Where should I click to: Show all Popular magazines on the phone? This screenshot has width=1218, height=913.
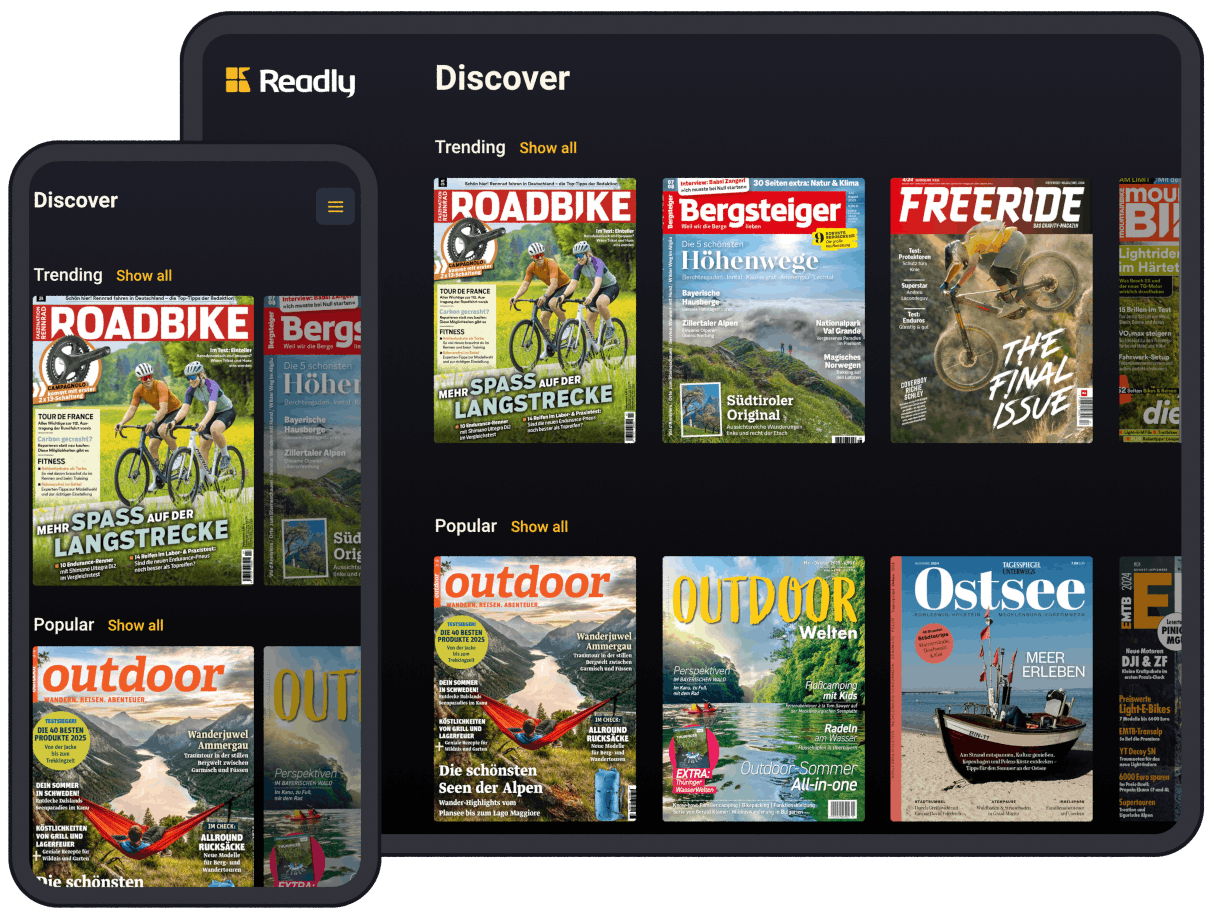[136, 626]
